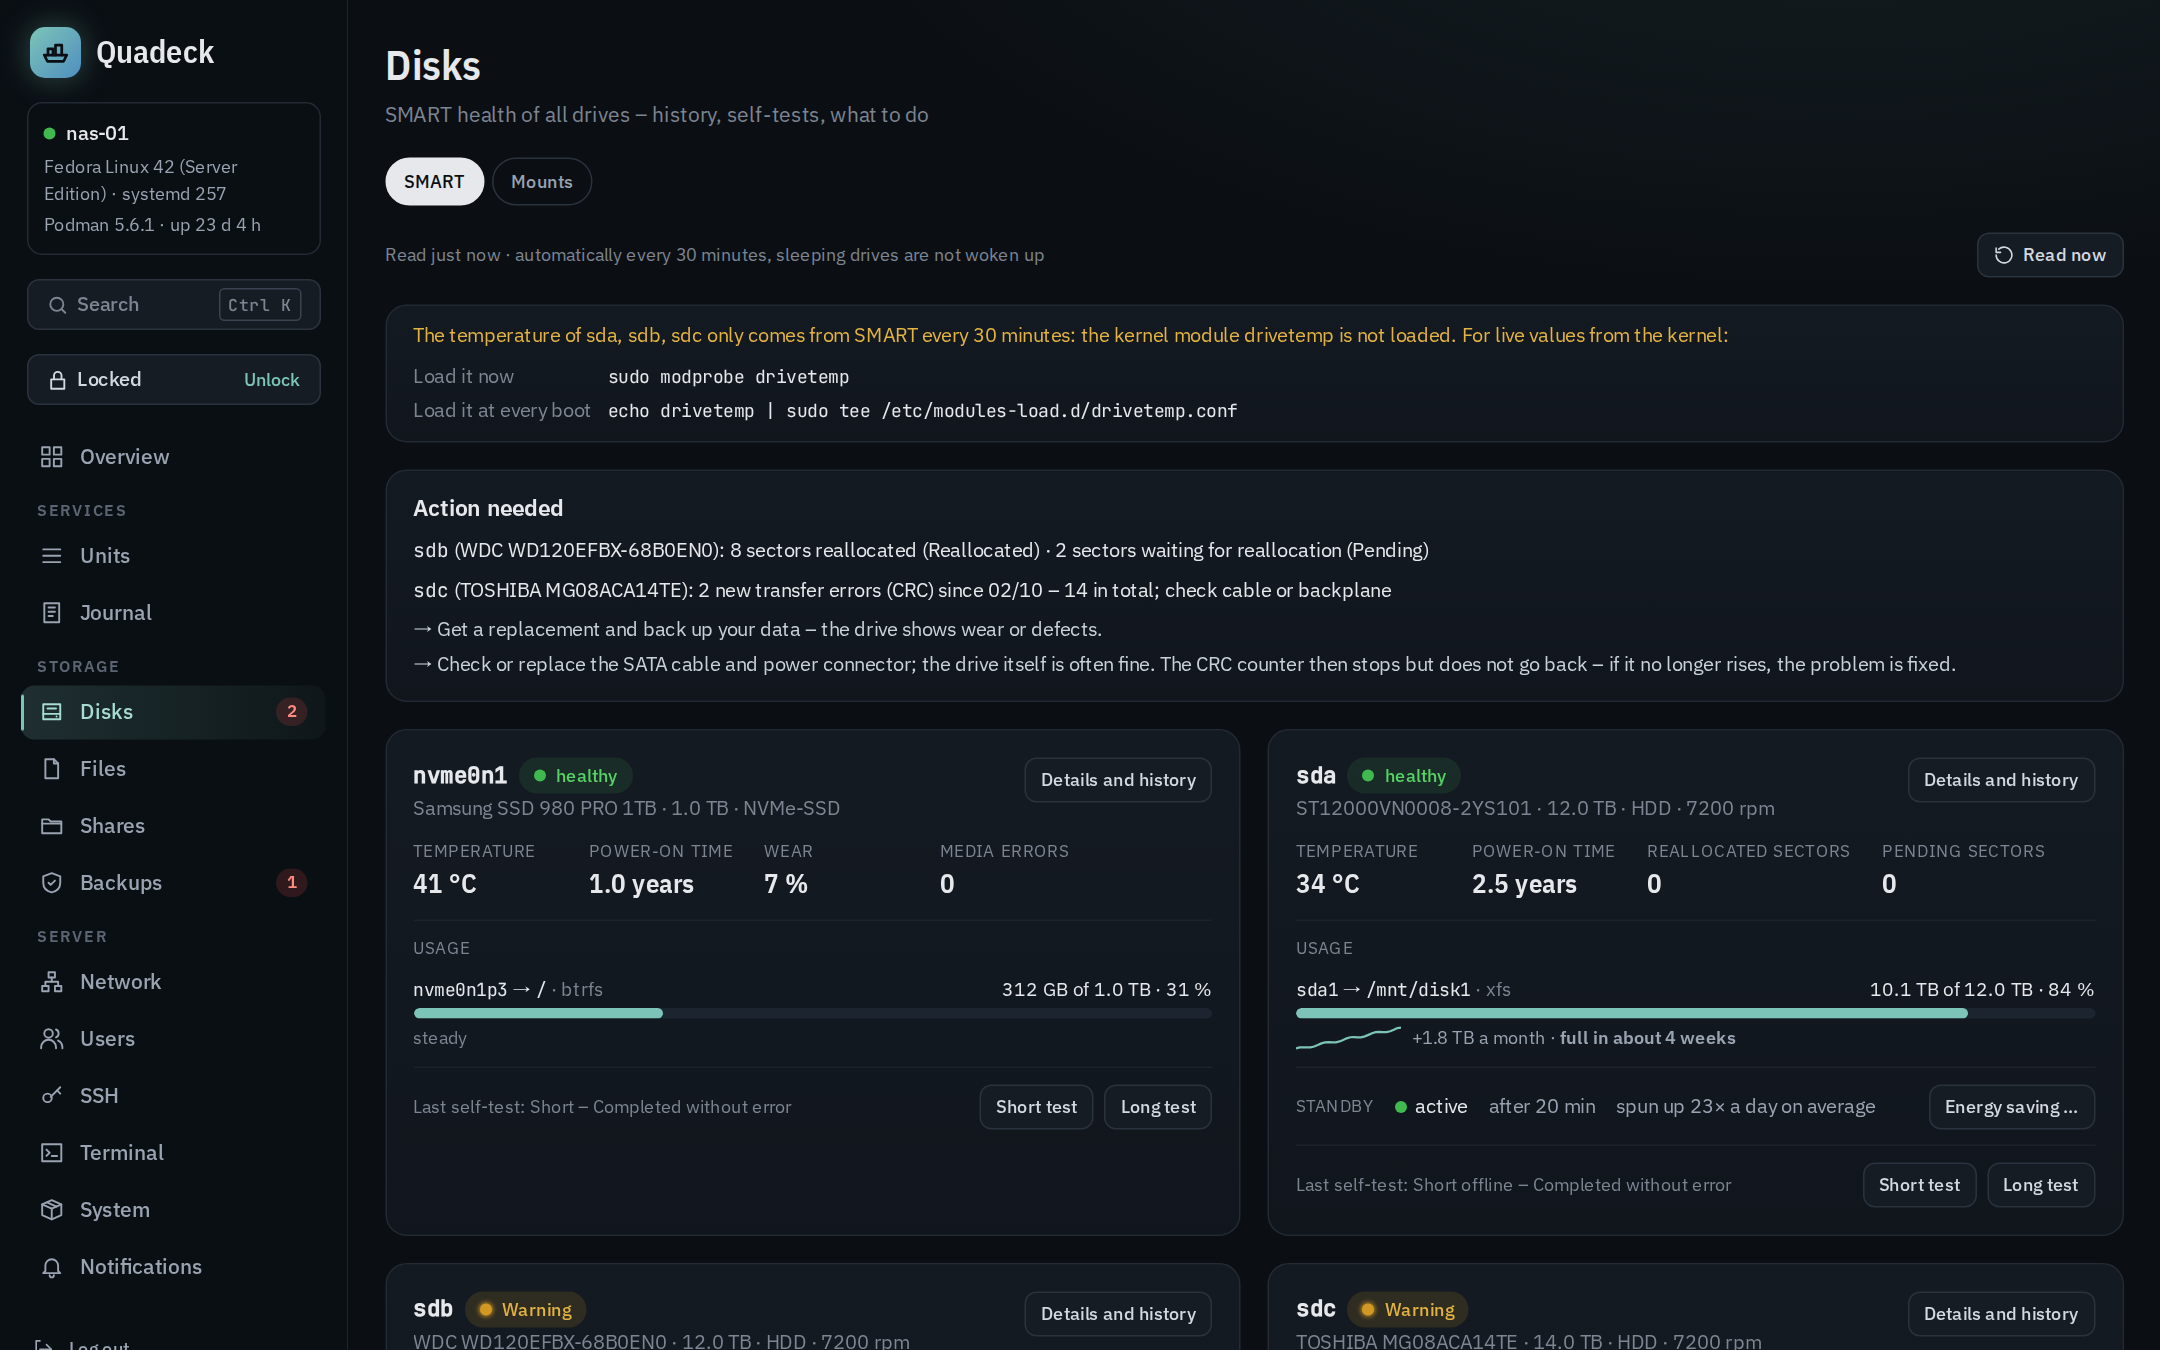Open Details and history for sda
Viewport: 2160px width, 1350px height.
[2001, 780]
